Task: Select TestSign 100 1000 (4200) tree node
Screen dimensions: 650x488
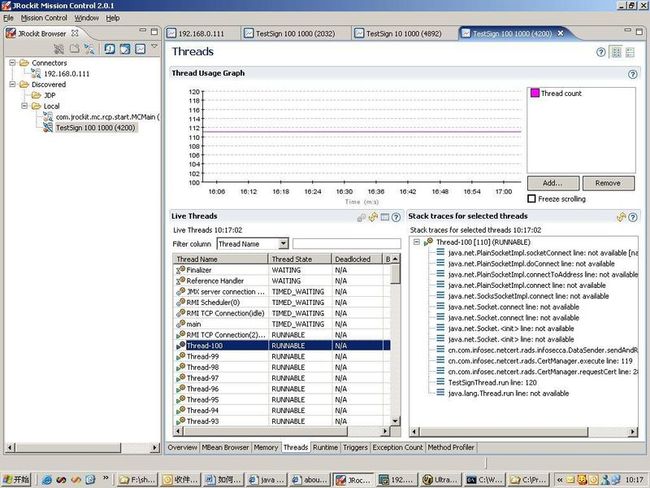Action: click(x=96, y=128)
